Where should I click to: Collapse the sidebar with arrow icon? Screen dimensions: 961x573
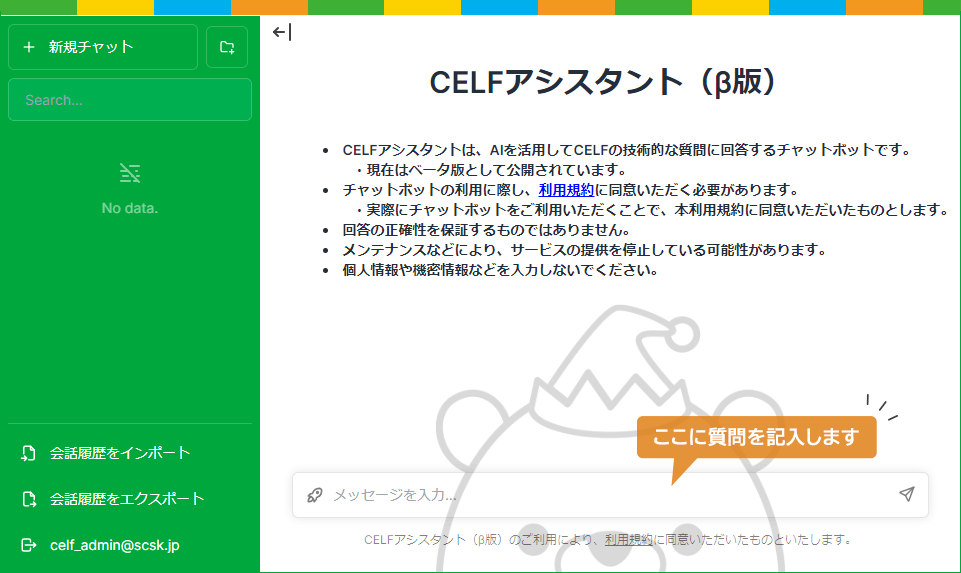[282, 32]
